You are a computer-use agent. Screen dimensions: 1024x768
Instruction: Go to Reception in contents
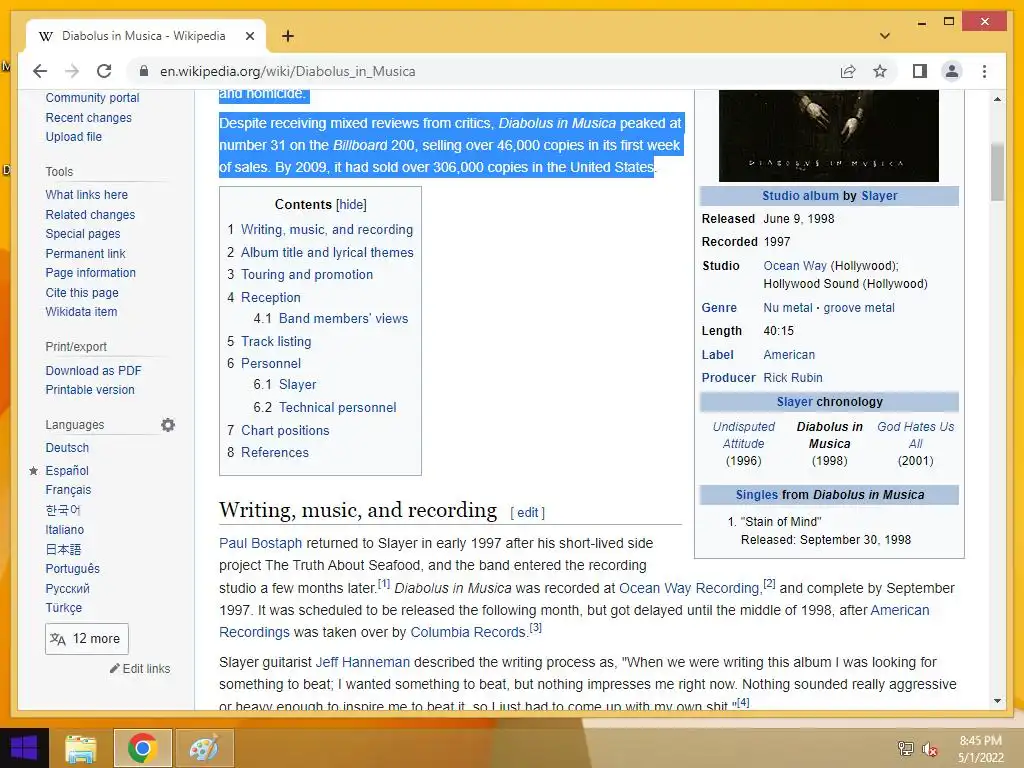270,297
